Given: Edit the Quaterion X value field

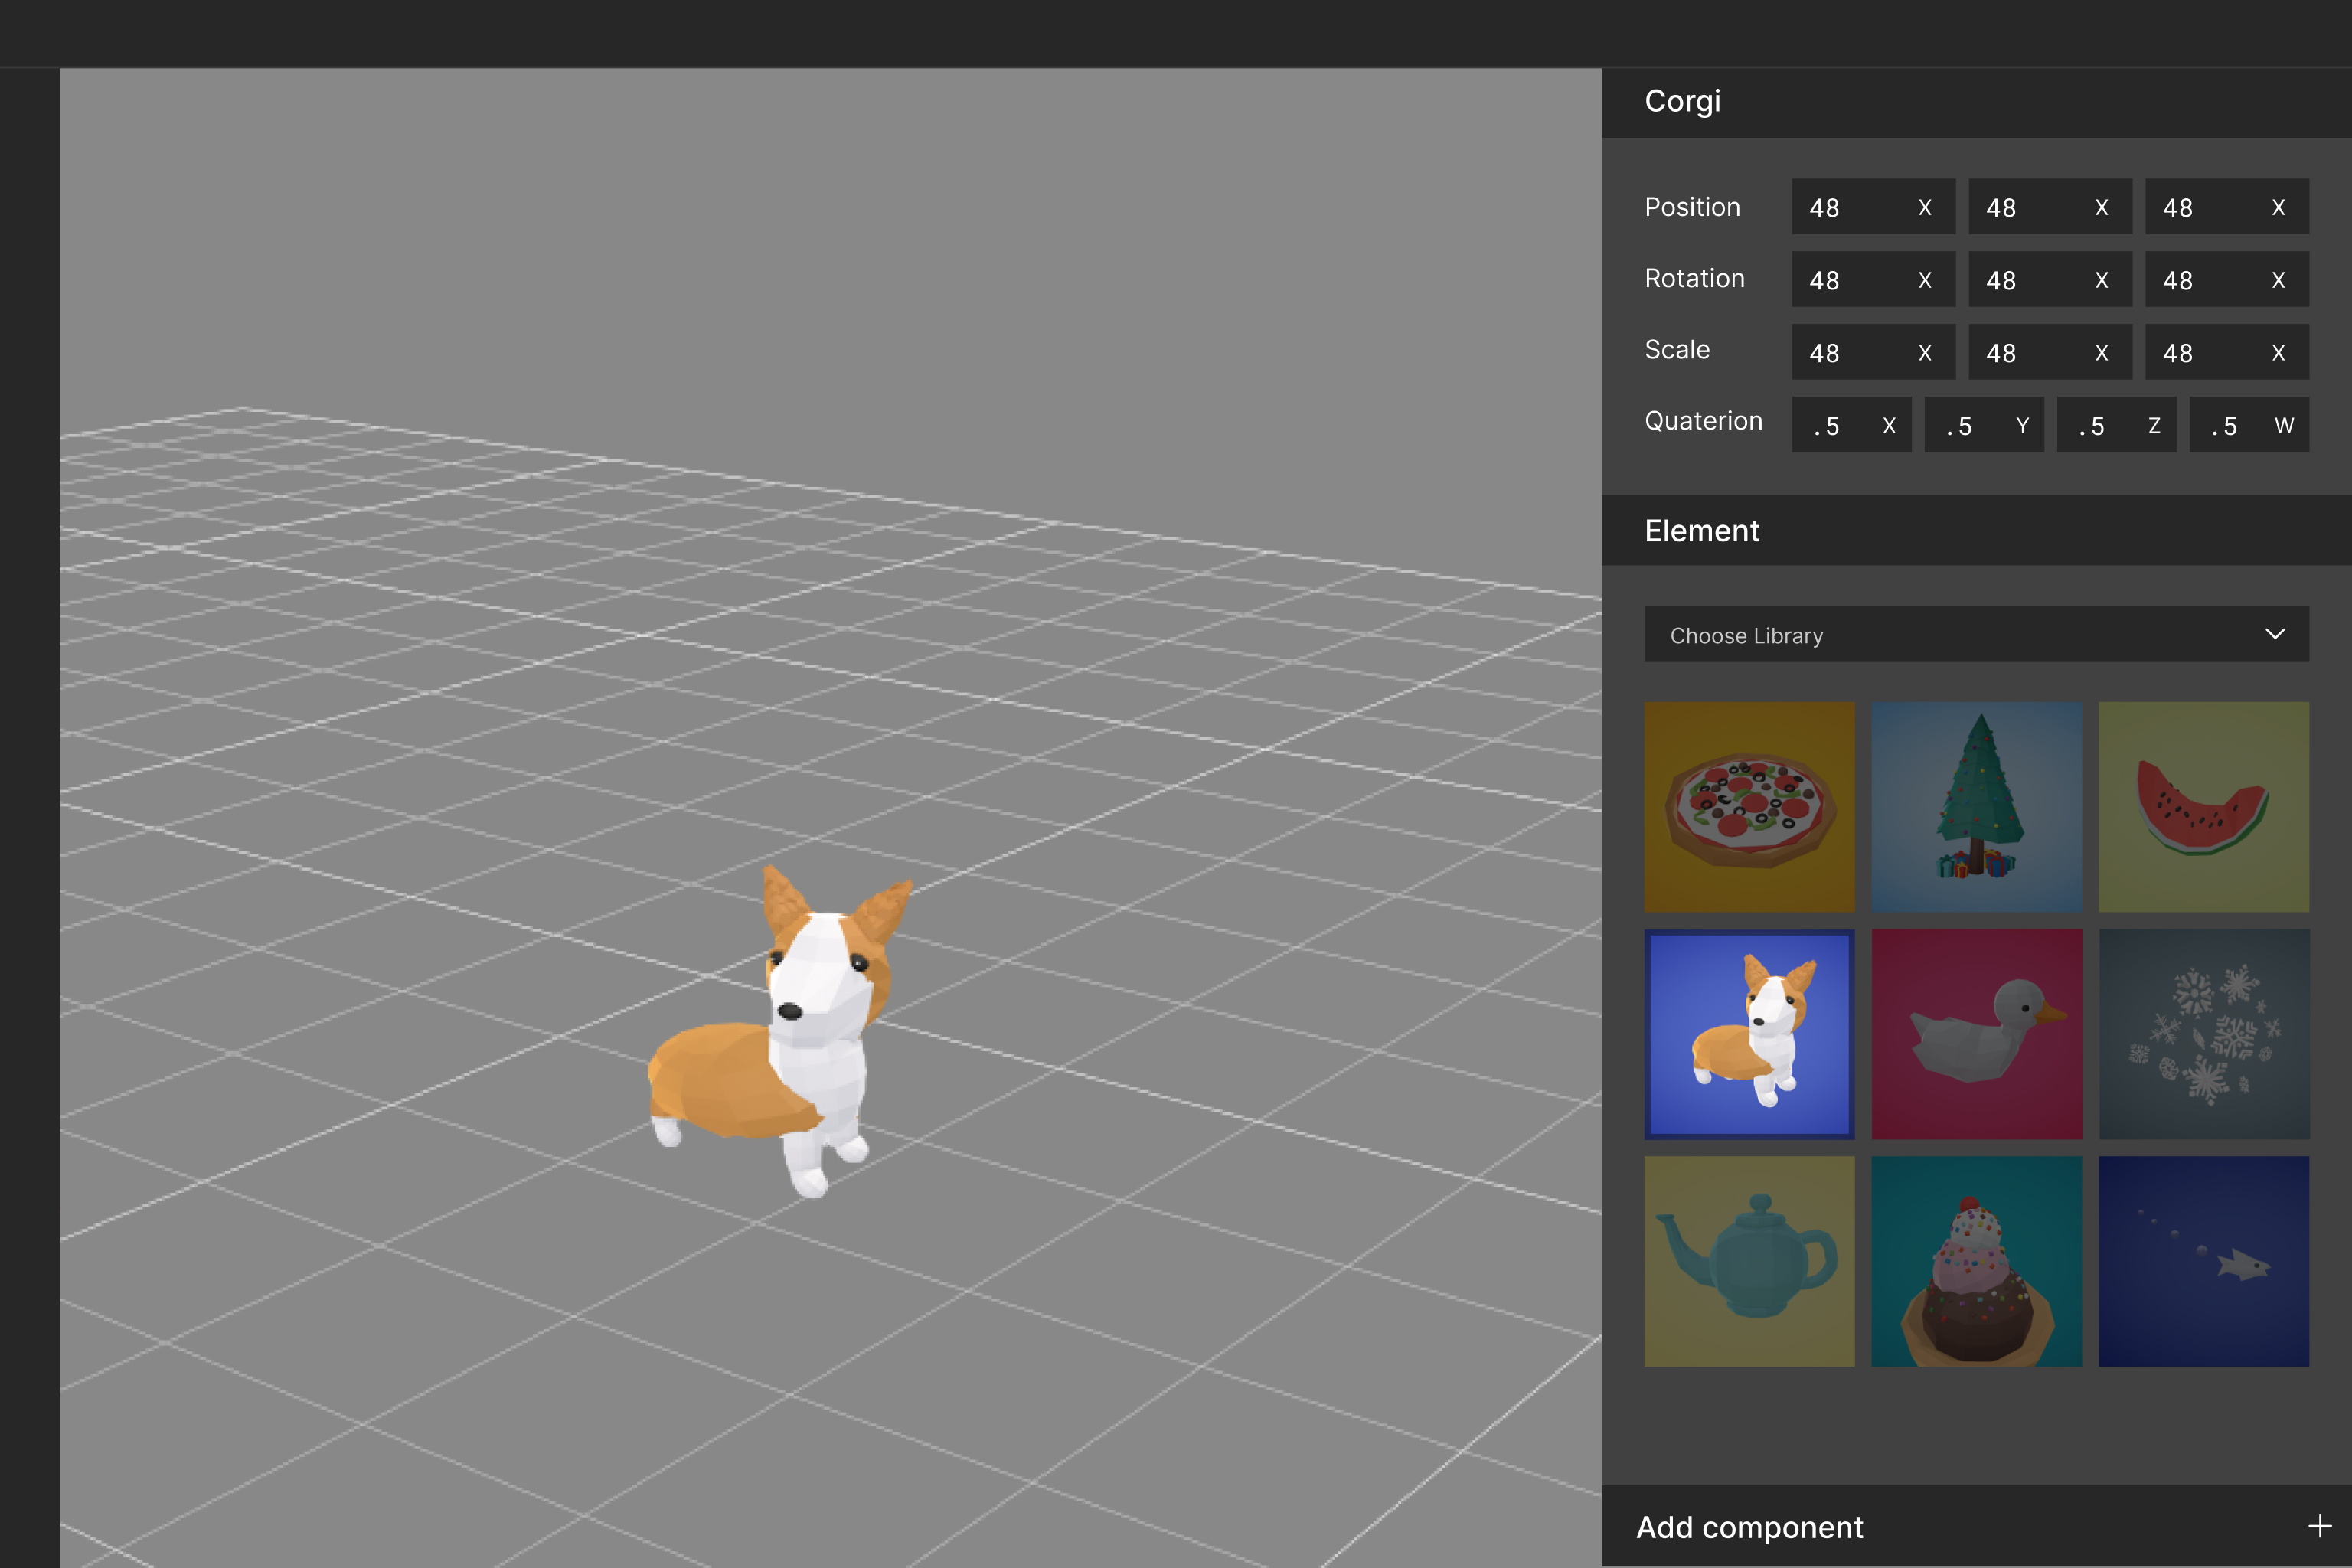Looking at the screenshot, I should (x=1851, y=425).
